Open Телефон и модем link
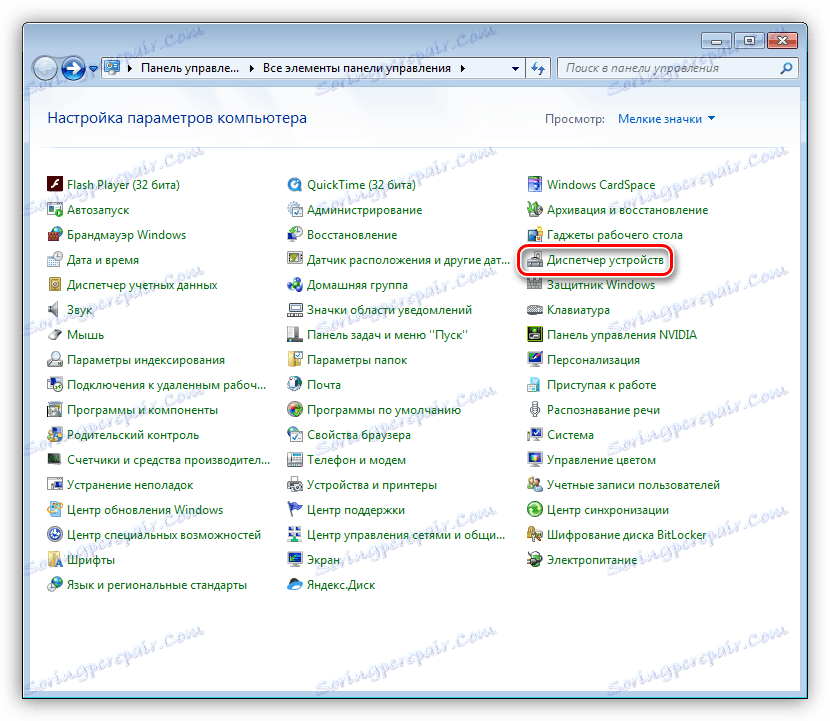Viewport: 830px width, 721px height. click(x=356, y=460)
